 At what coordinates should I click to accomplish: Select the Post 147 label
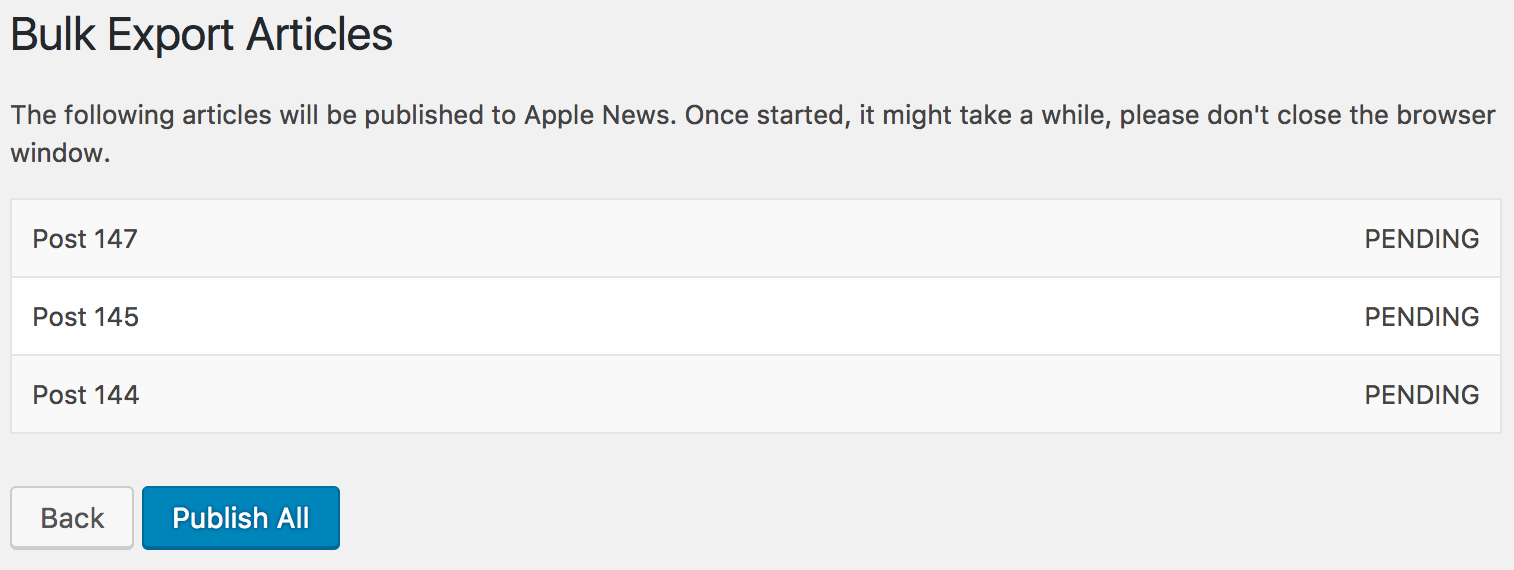[85, 239]
